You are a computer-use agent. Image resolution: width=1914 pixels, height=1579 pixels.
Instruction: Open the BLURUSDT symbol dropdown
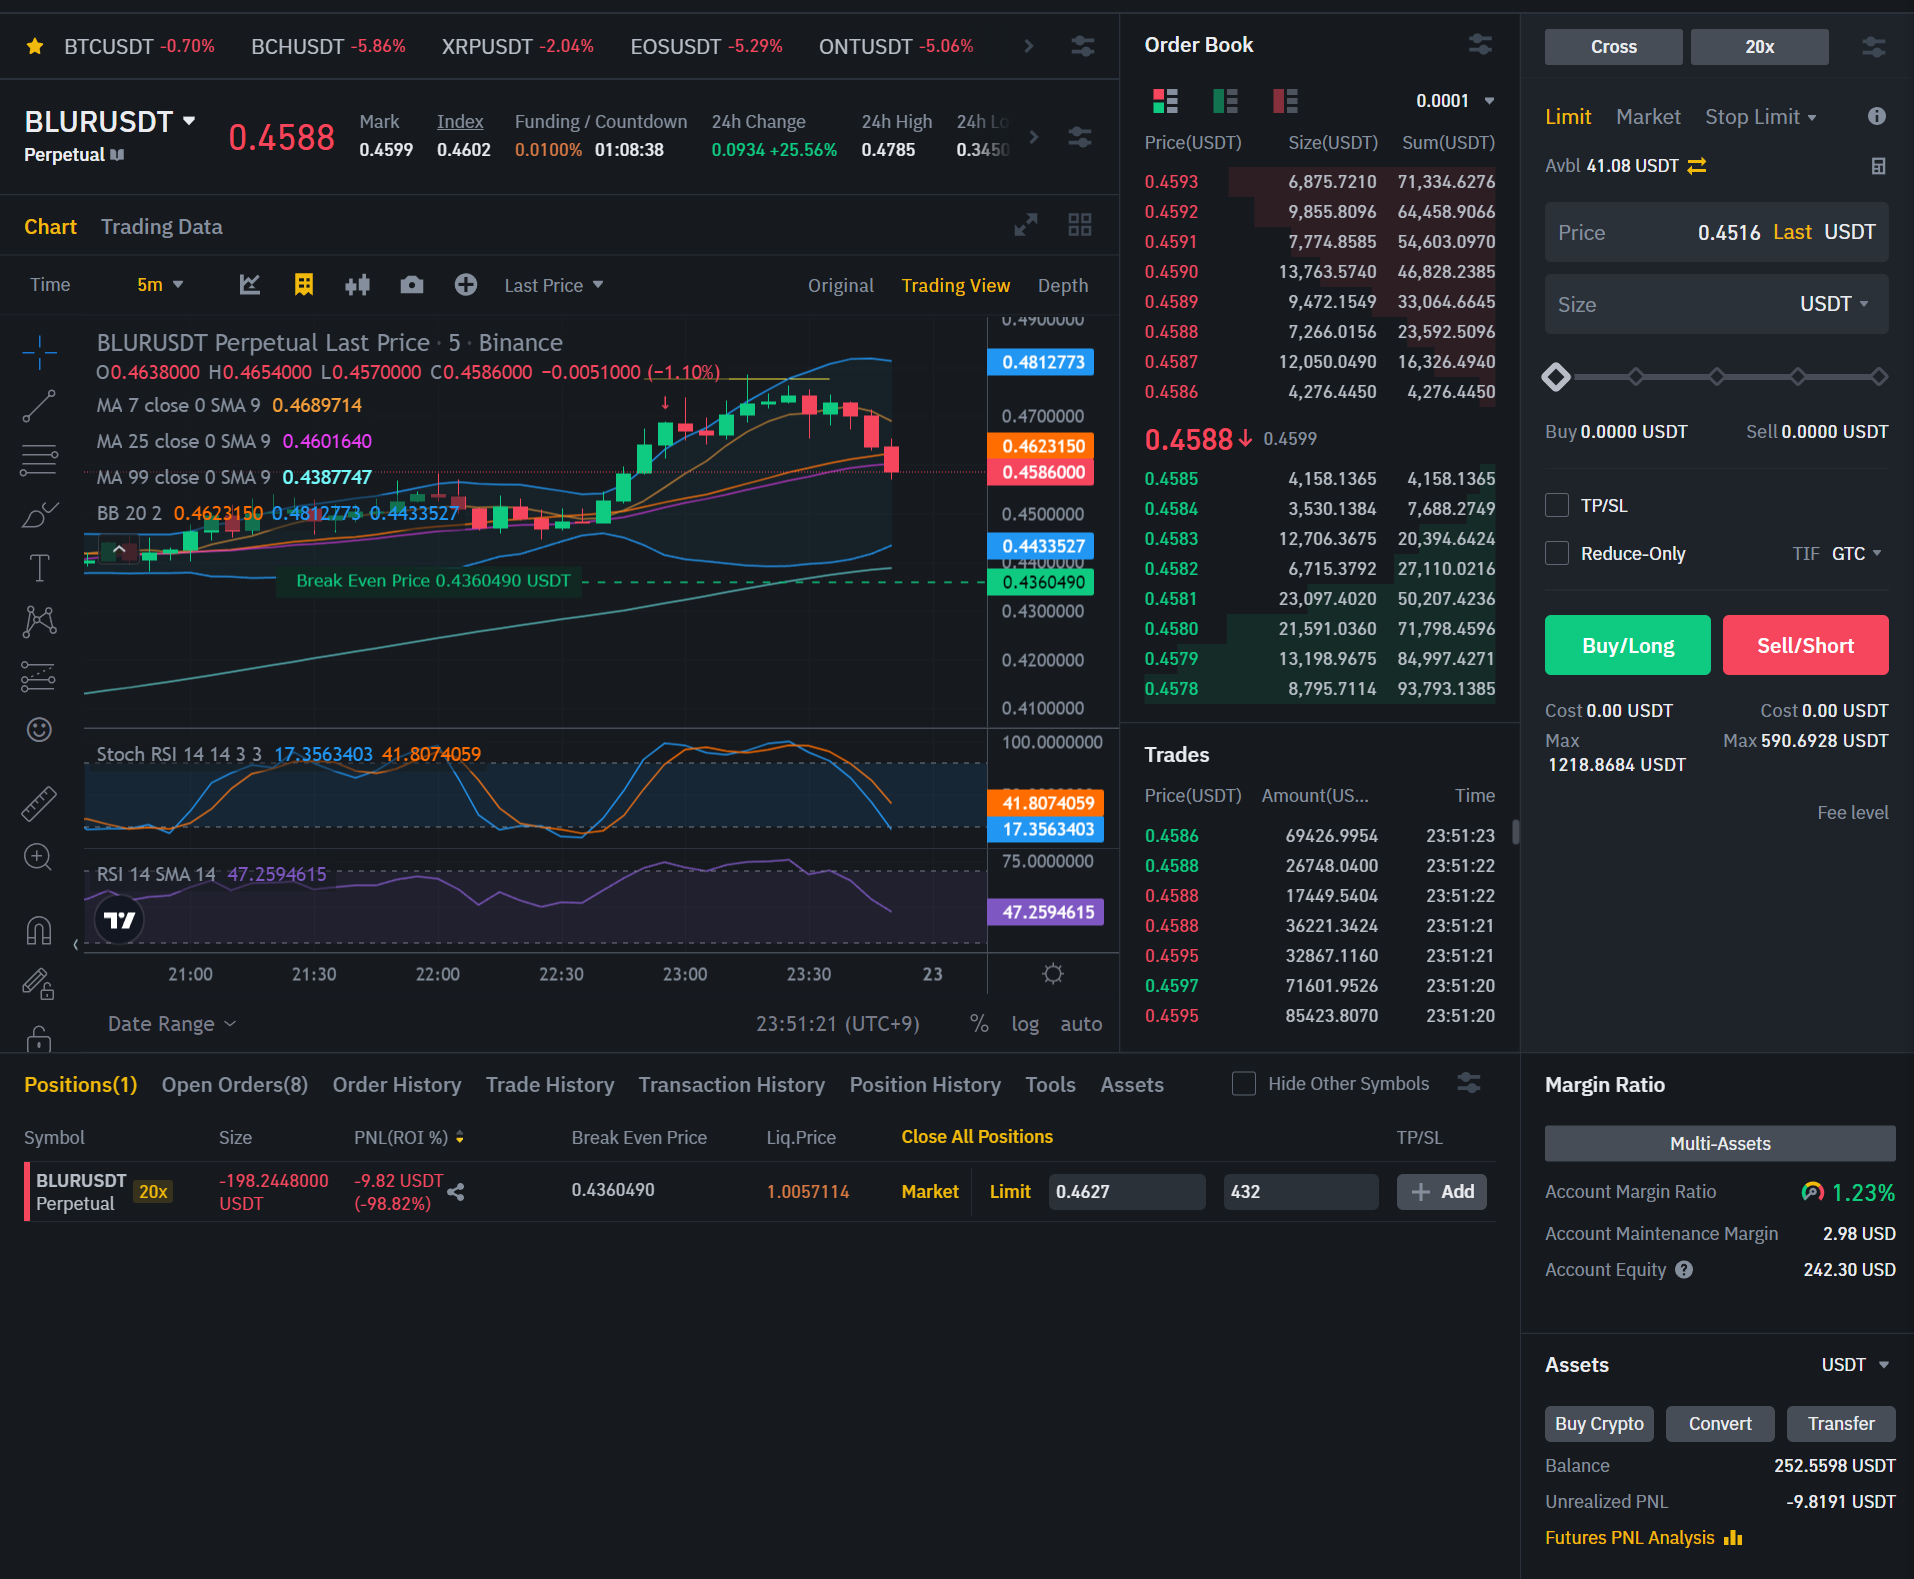click(110, 122)
